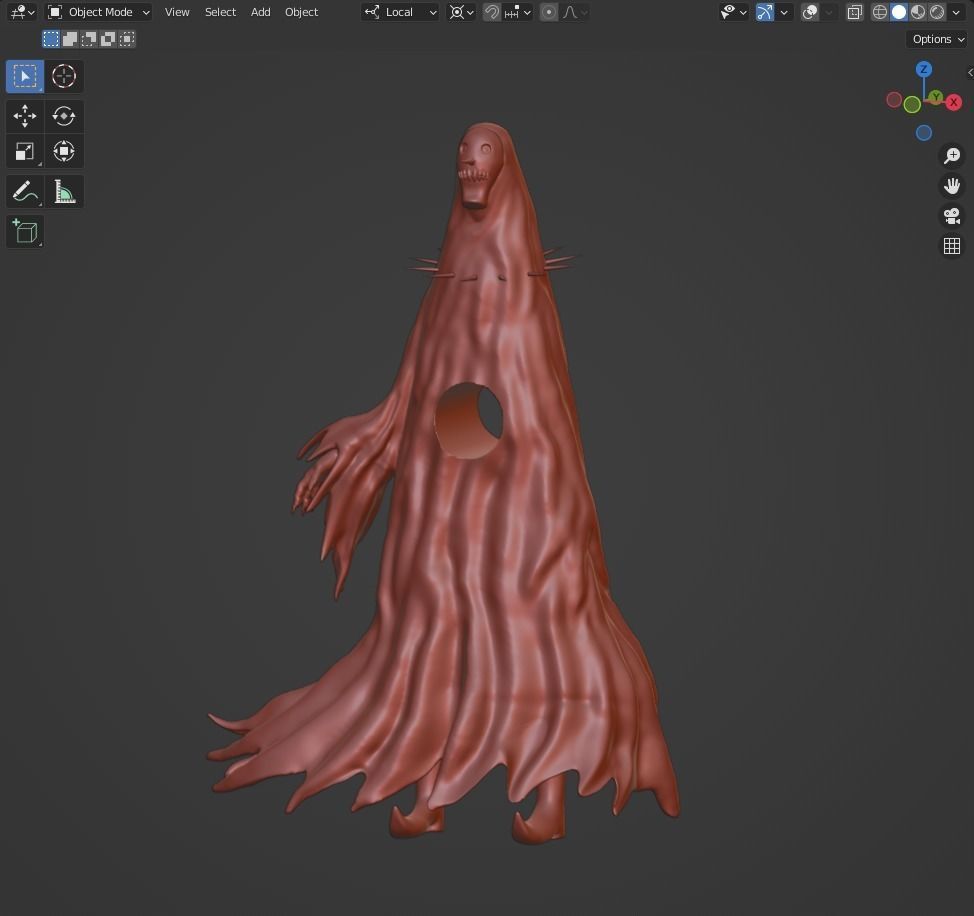Enable snapping with the magnet icon
Viewport: 974px width, 916px height.
pyautogui.click(x=491, y=12)
